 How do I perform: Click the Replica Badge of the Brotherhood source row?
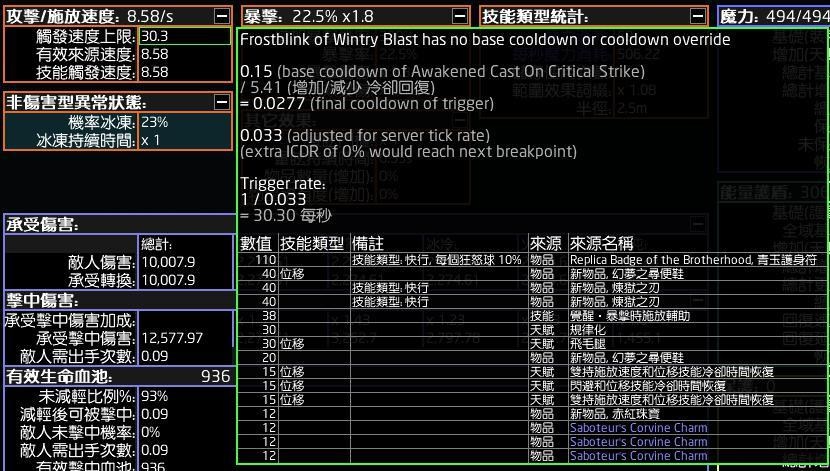click(x=691, y=259)
